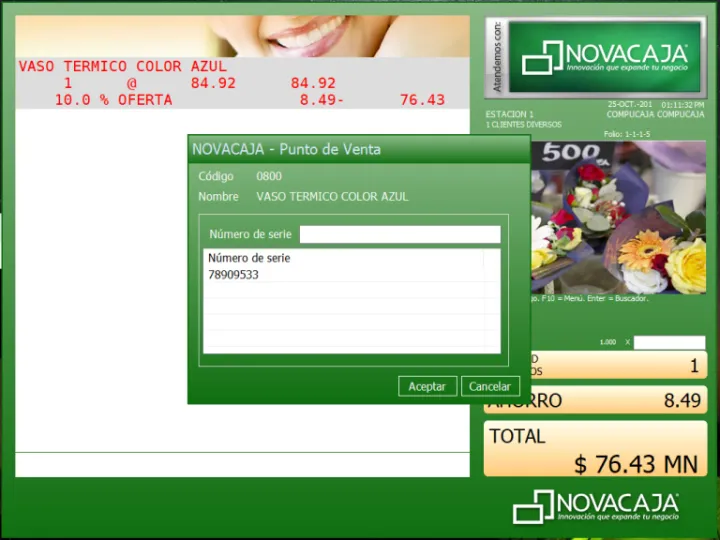This screenshot has height=540, width=720.
Task: Click the ESTACION 1 label
Action: pyautogui.click(x=510, y=114)
